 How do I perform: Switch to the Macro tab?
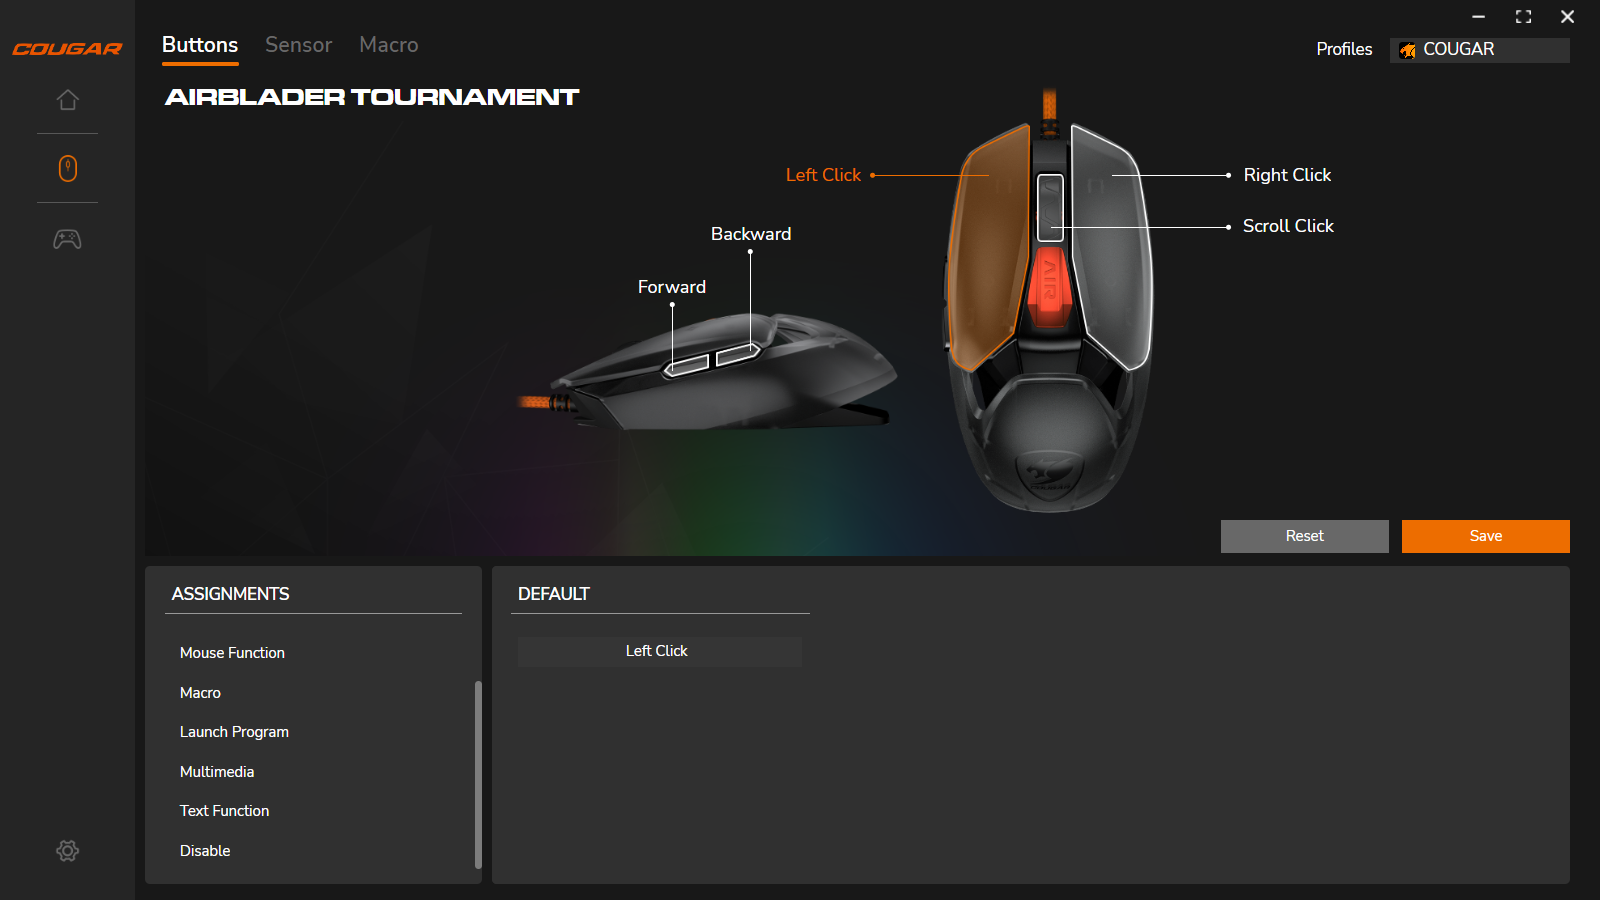pyautogui.click(x=388, y=45)
